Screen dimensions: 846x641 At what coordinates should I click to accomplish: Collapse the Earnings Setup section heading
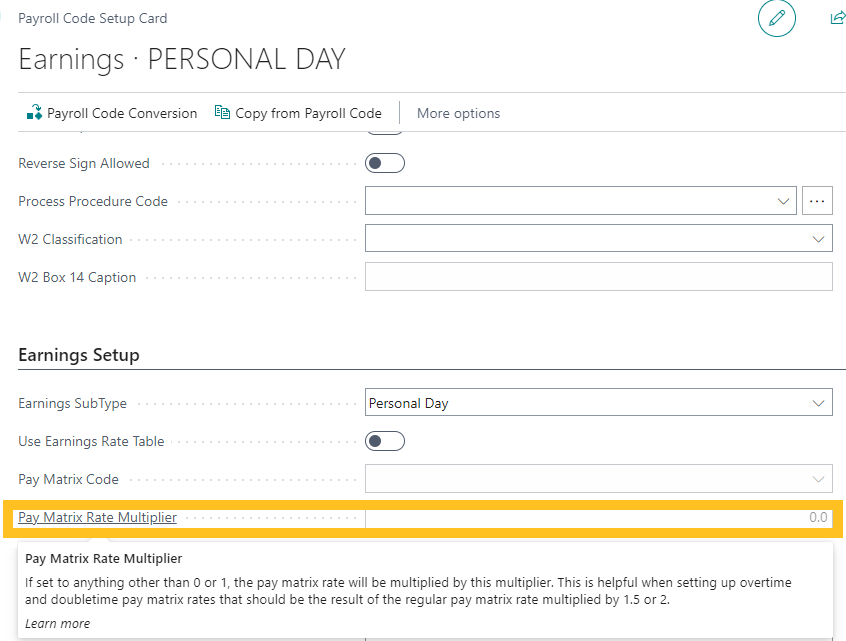click(x=79, y=355)
